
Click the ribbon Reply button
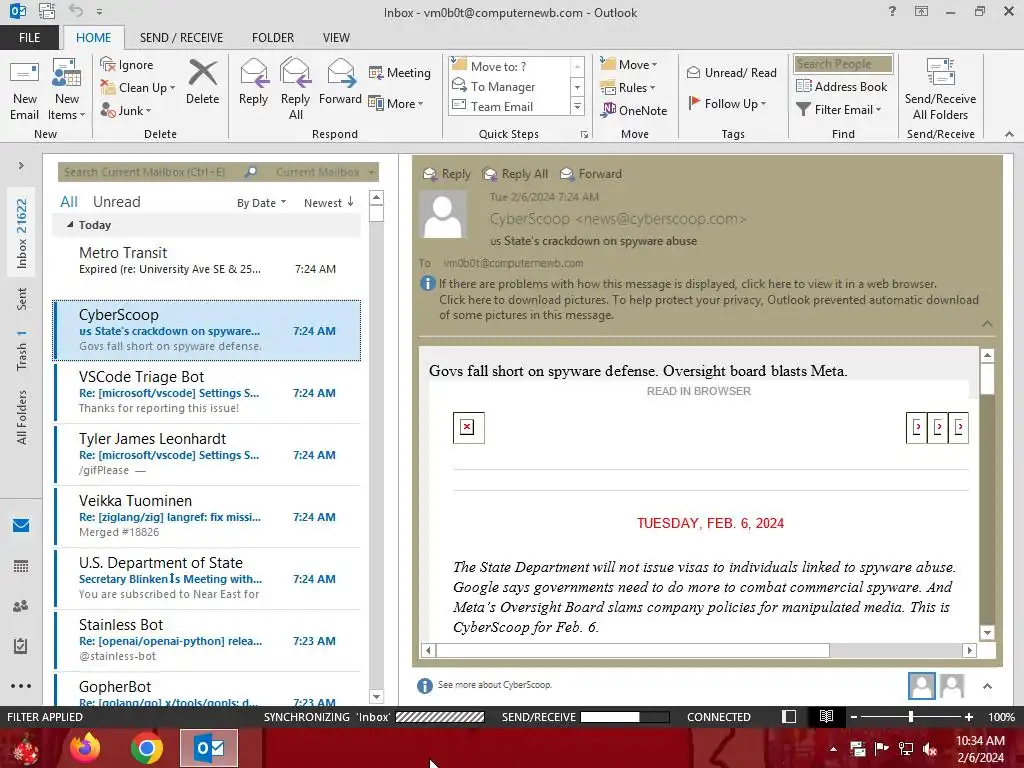[x=253, y=82]
